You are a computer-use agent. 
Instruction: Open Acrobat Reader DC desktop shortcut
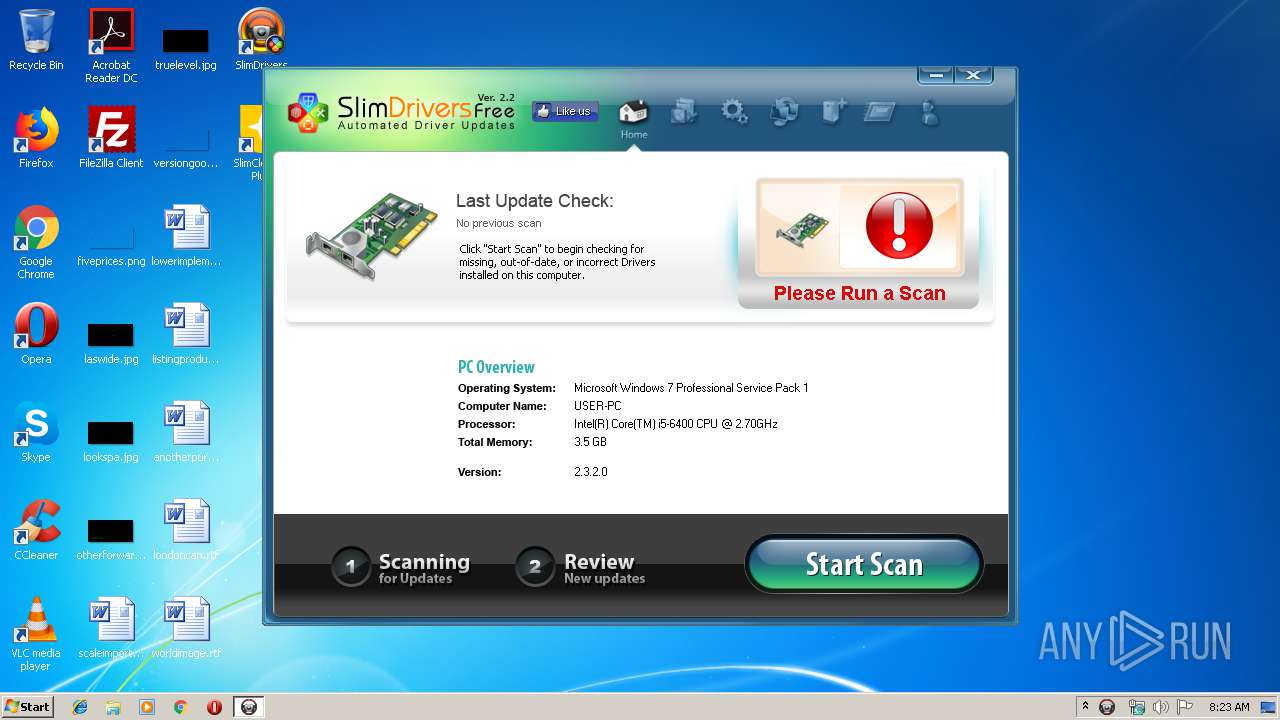pos(111,46)
